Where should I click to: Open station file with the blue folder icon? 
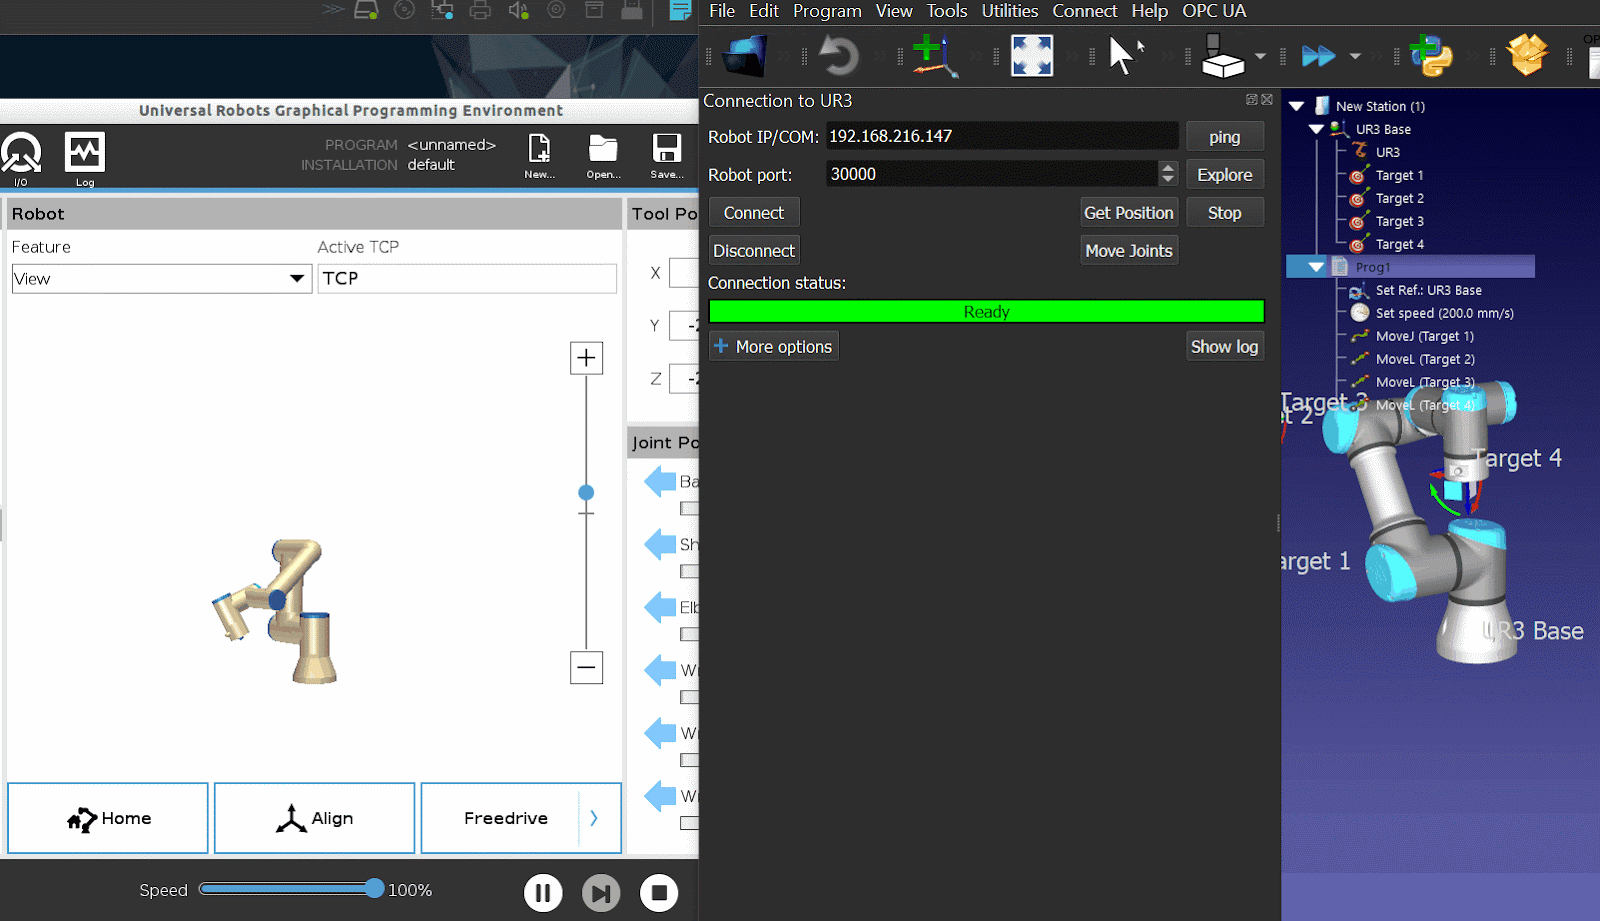pyautogui.click(x=745, y=56)
